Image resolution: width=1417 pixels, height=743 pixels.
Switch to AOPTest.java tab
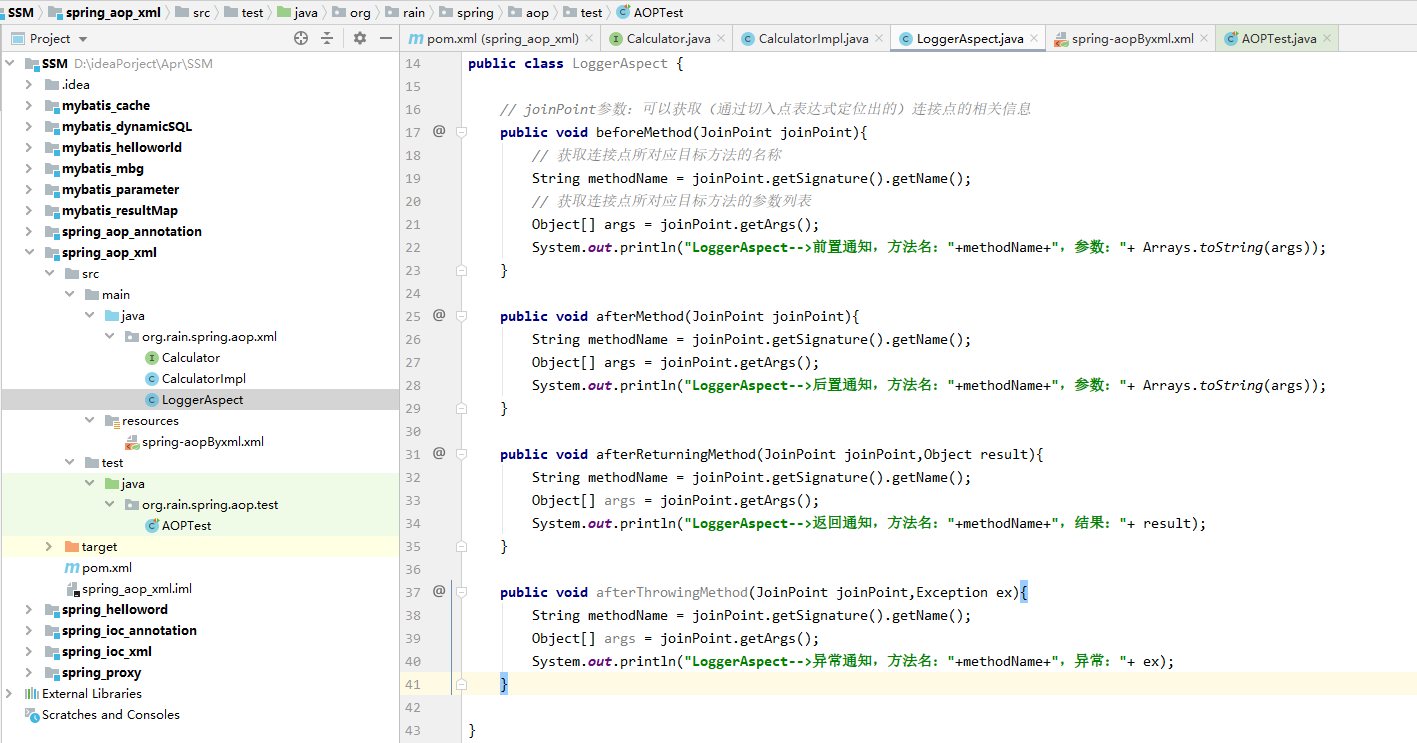point(1278,39)
